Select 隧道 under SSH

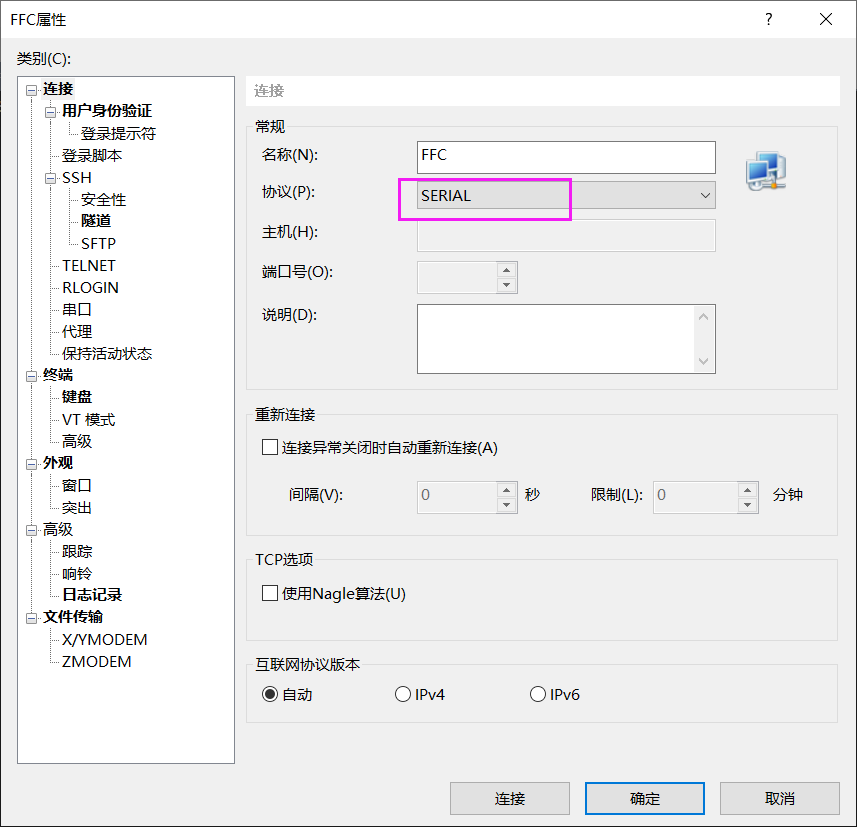click(x=96, y=221)
